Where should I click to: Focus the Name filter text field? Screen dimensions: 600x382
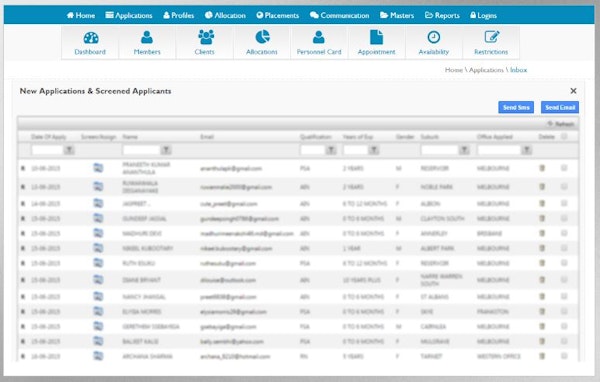(141, 150)
